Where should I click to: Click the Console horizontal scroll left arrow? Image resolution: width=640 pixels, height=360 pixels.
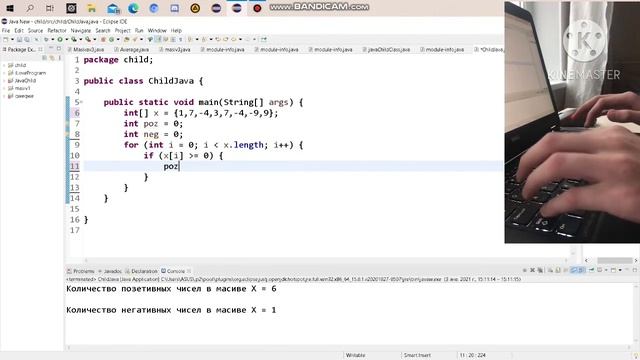point(68,348)
